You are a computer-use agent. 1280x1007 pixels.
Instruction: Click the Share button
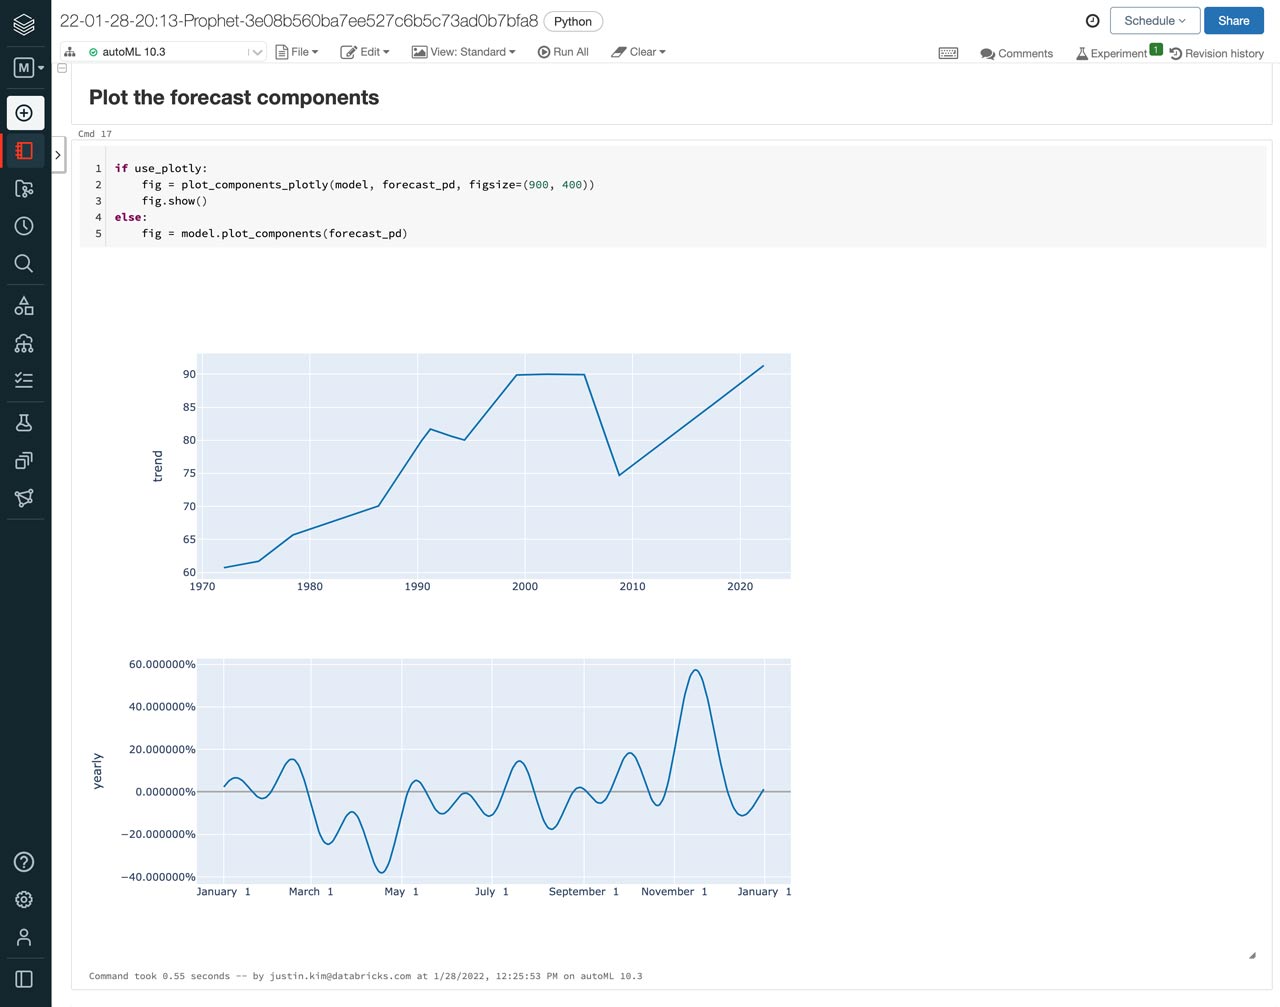(x=1233, y=21)
